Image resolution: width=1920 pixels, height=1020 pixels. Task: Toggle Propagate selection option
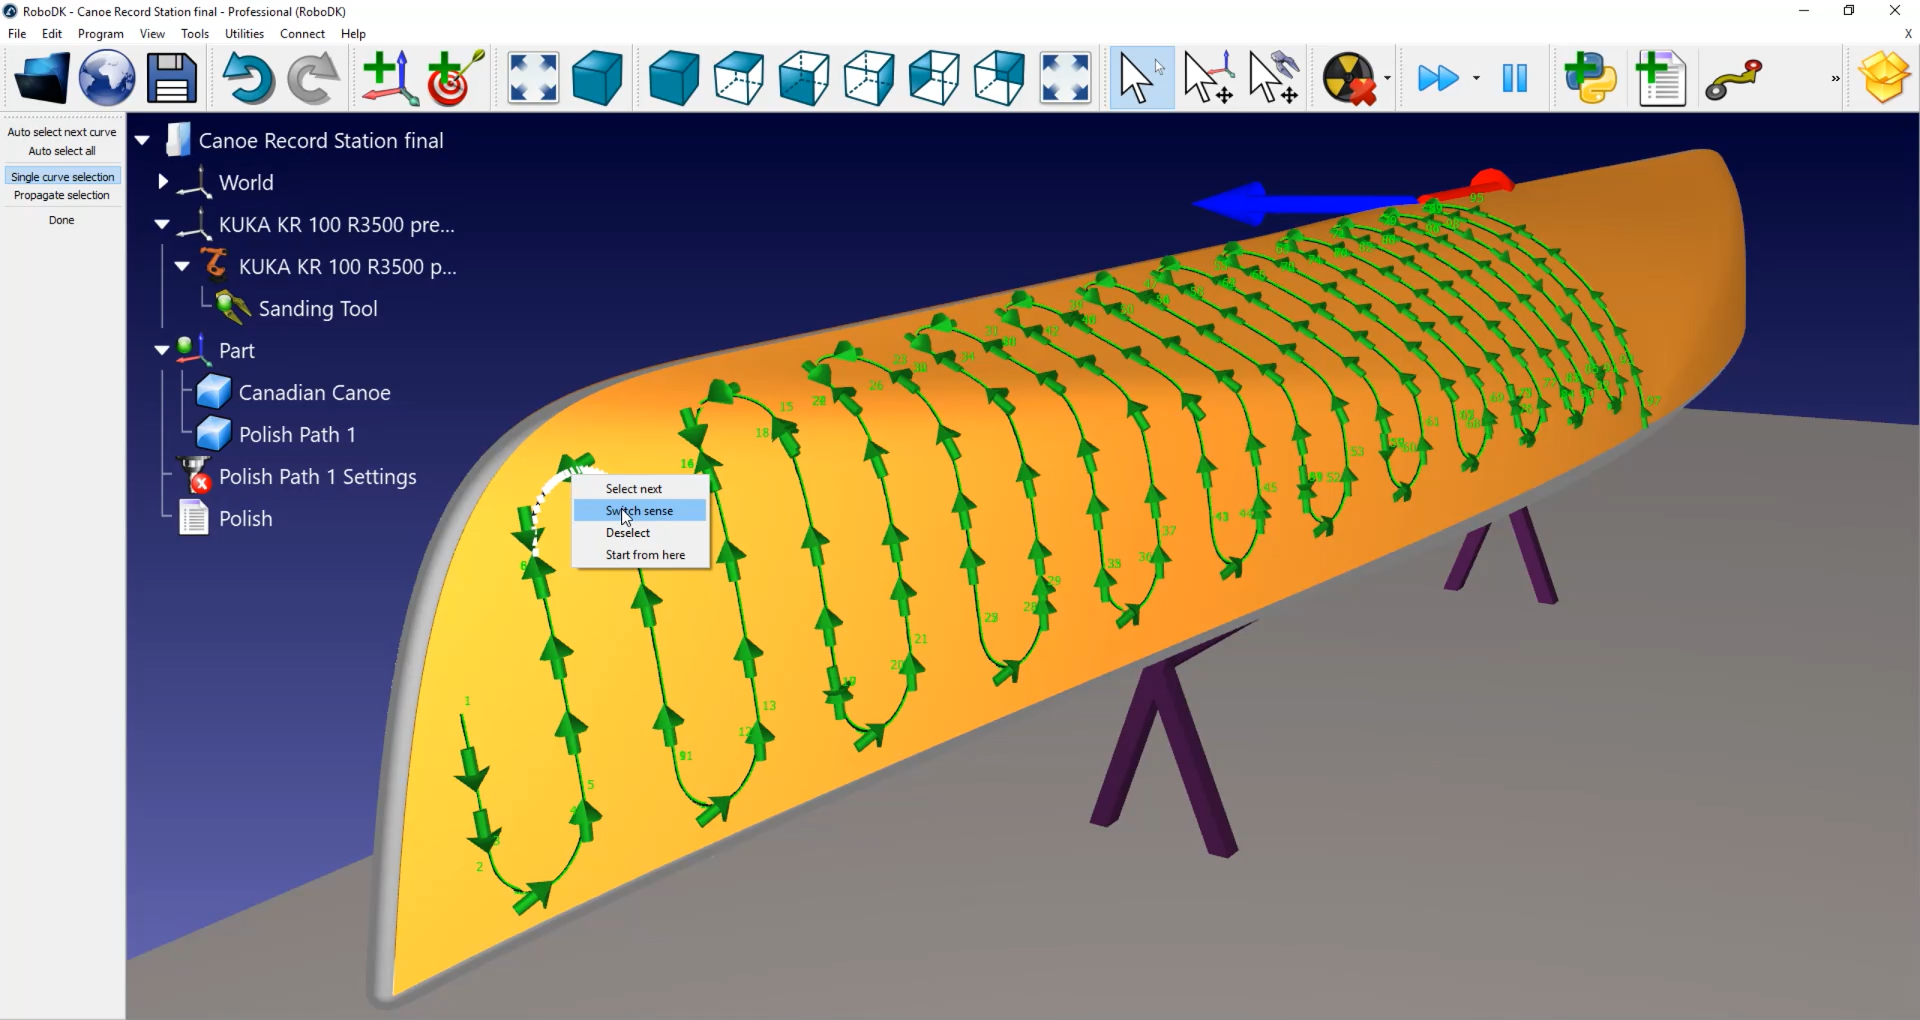[62, 196]
